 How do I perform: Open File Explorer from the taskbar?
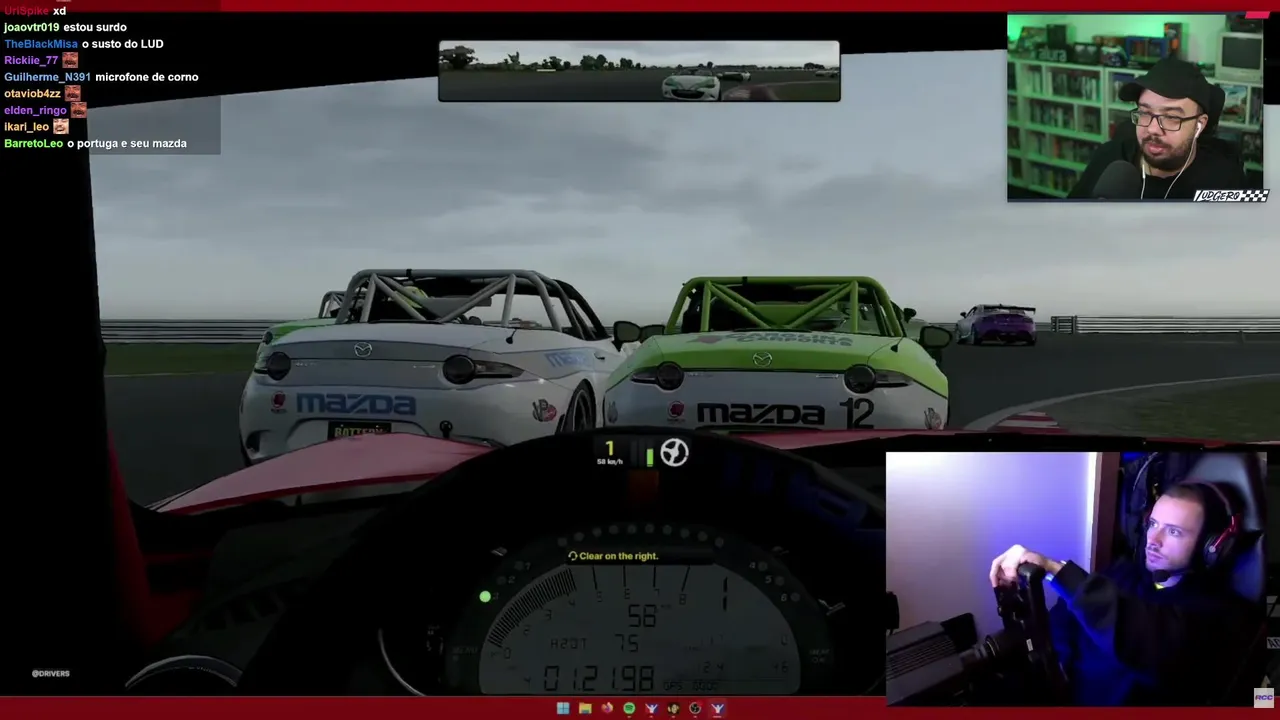[x=585, y=708]
